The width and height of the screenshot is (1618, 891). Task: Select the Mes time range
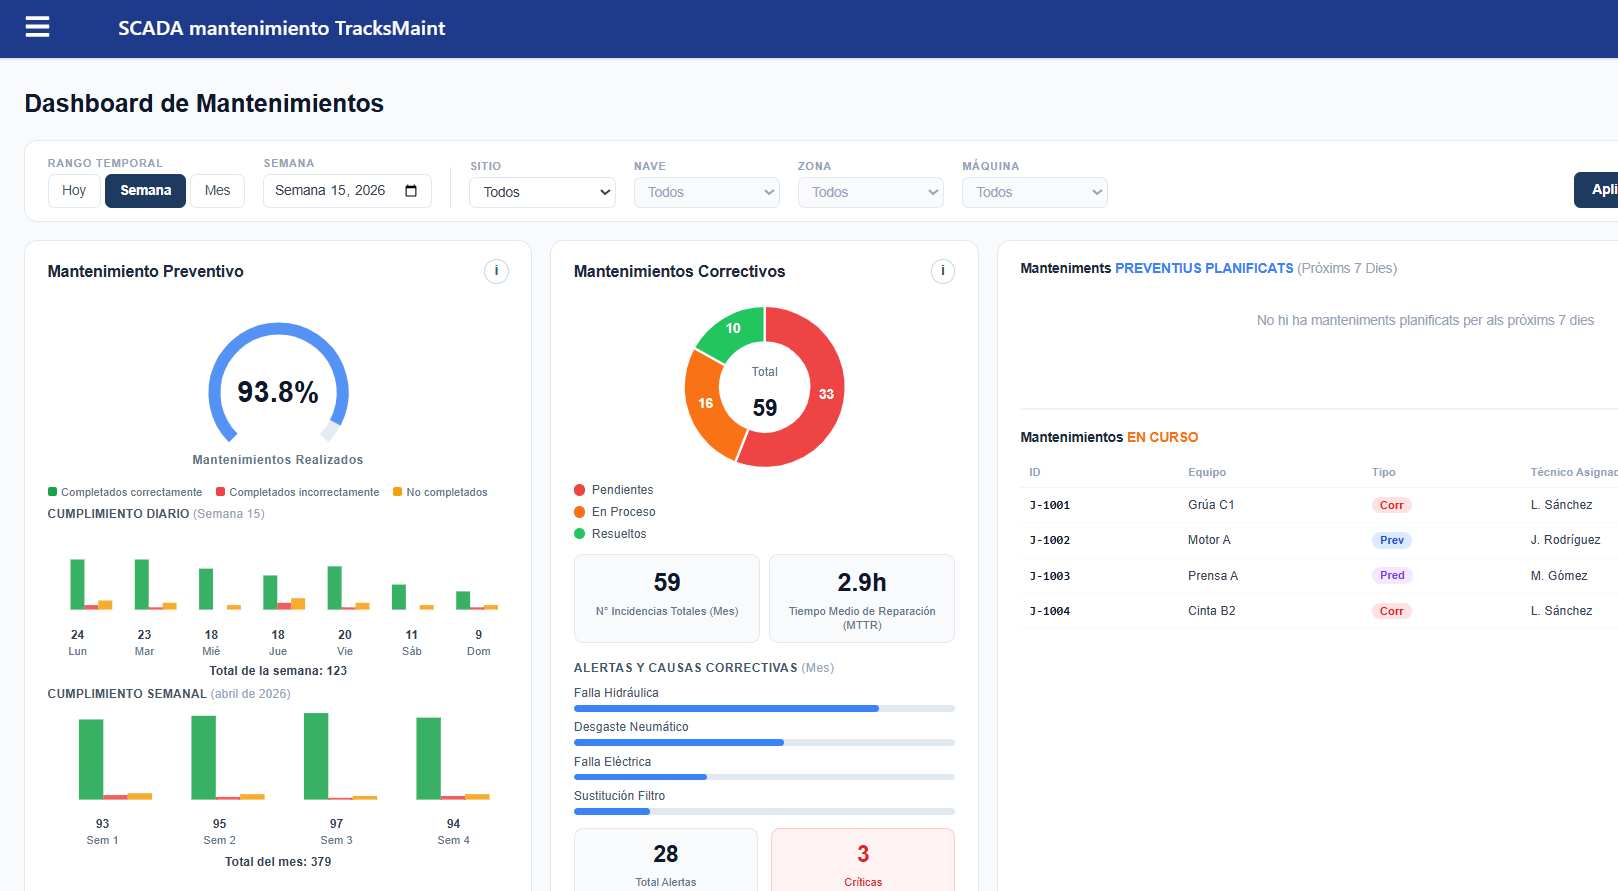click(x=217, y=191)
